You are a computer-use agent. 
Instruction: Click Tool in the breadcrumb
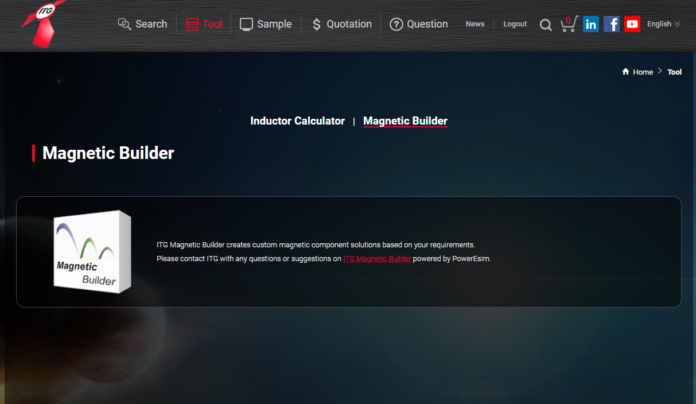point(674,72)
